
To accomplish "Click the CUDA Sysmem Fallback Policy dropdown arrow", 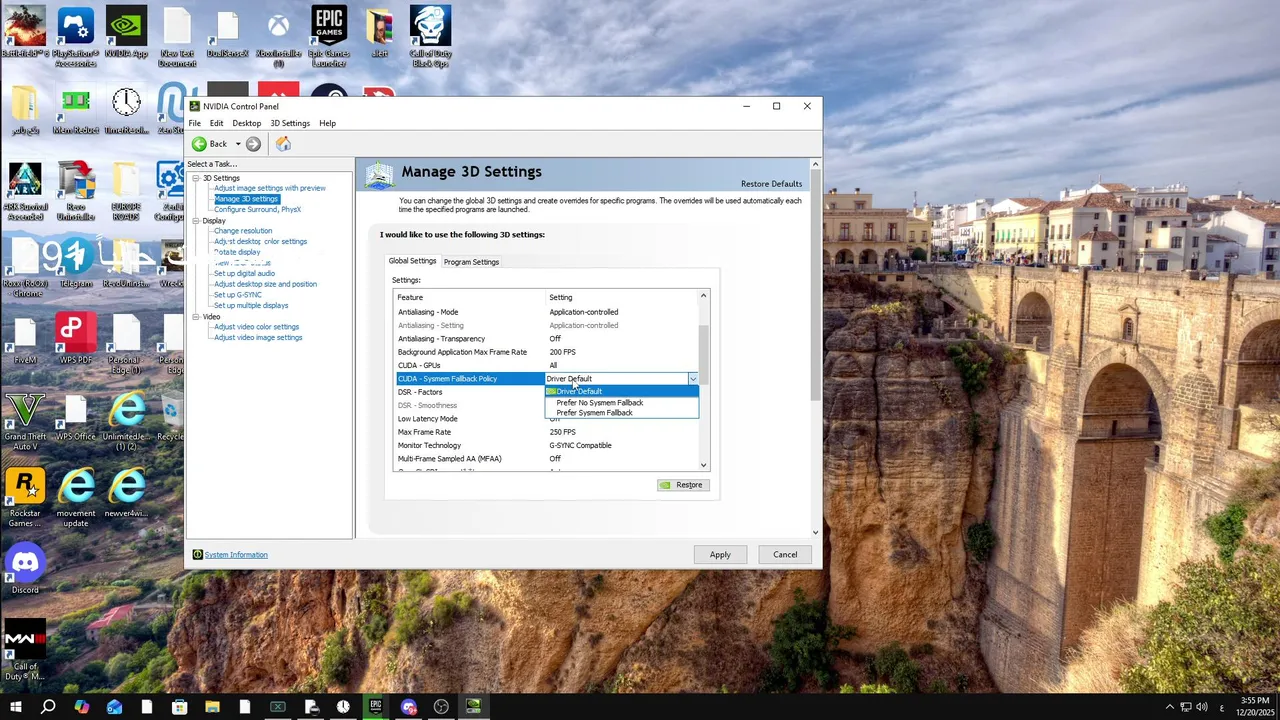I will [692, 379].
